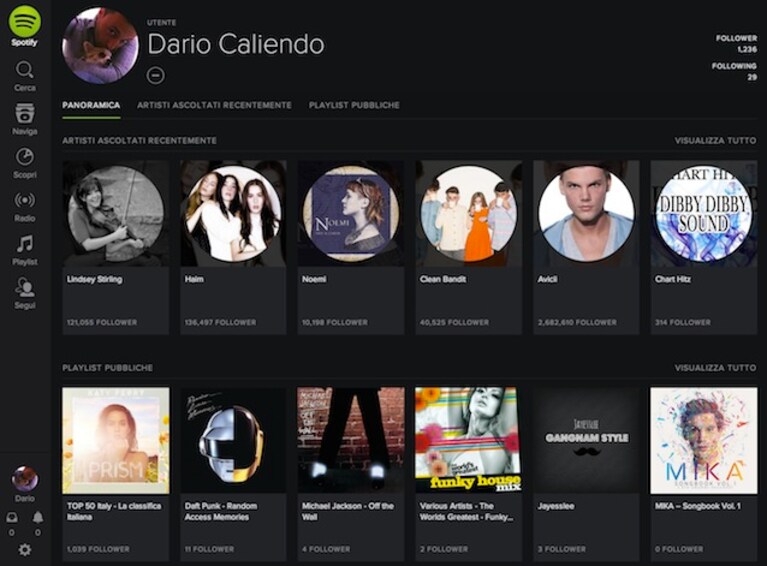Open the inbox icon in sidebar
767x566 pixels.
pyautogui.click(x=12, y=517)
